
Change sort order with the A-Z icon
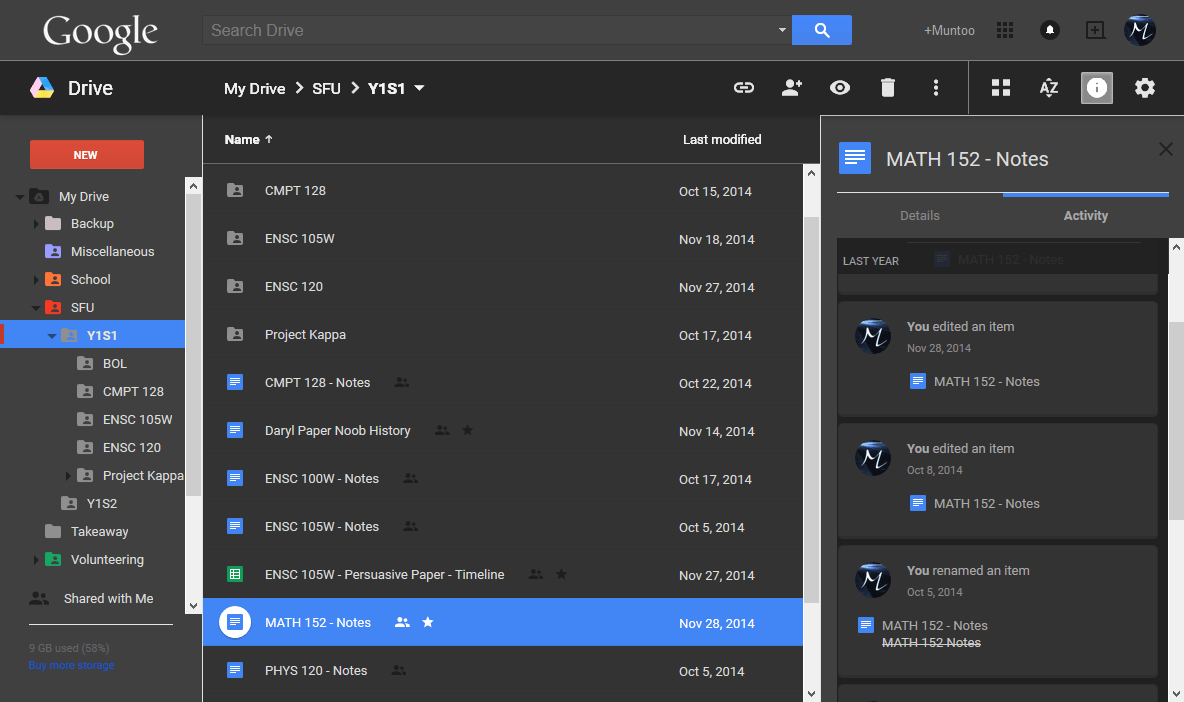pyautogui.click(x=1048, y=88)
